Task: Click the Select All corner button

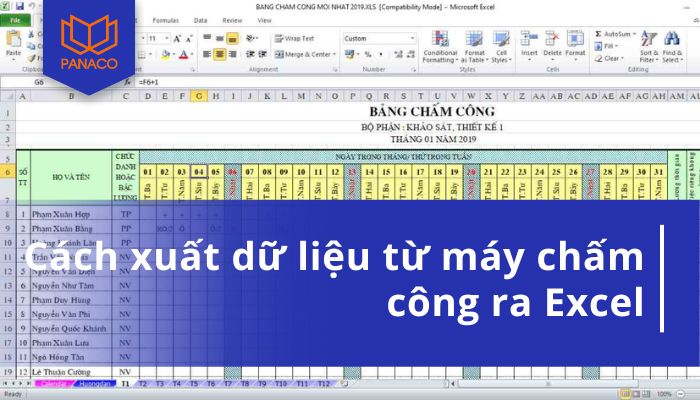Action: pos(8,96)
